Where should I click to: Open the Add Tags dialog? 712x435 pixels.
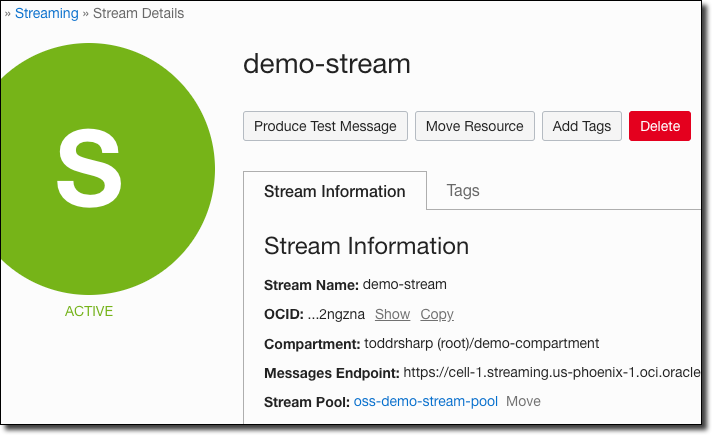click(x=582, y=126)
